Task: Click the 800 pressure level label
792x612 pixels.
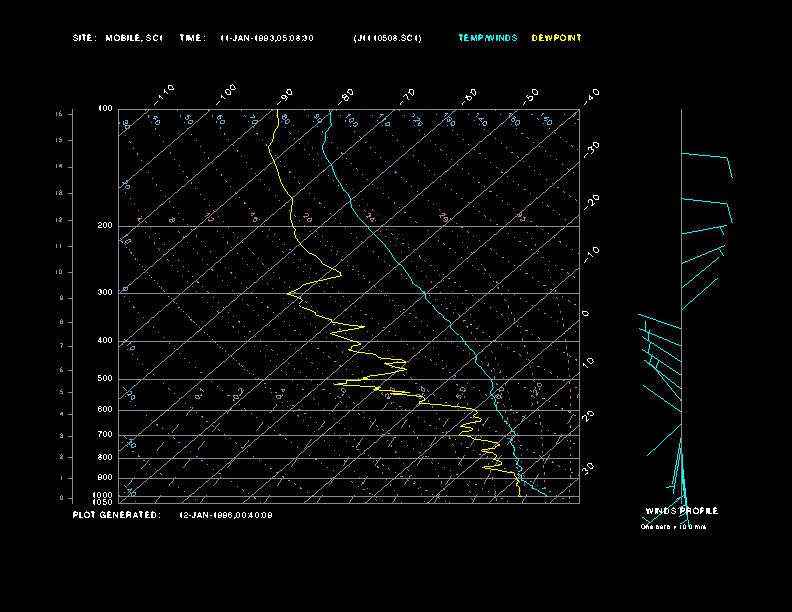Action: (105, 457)
